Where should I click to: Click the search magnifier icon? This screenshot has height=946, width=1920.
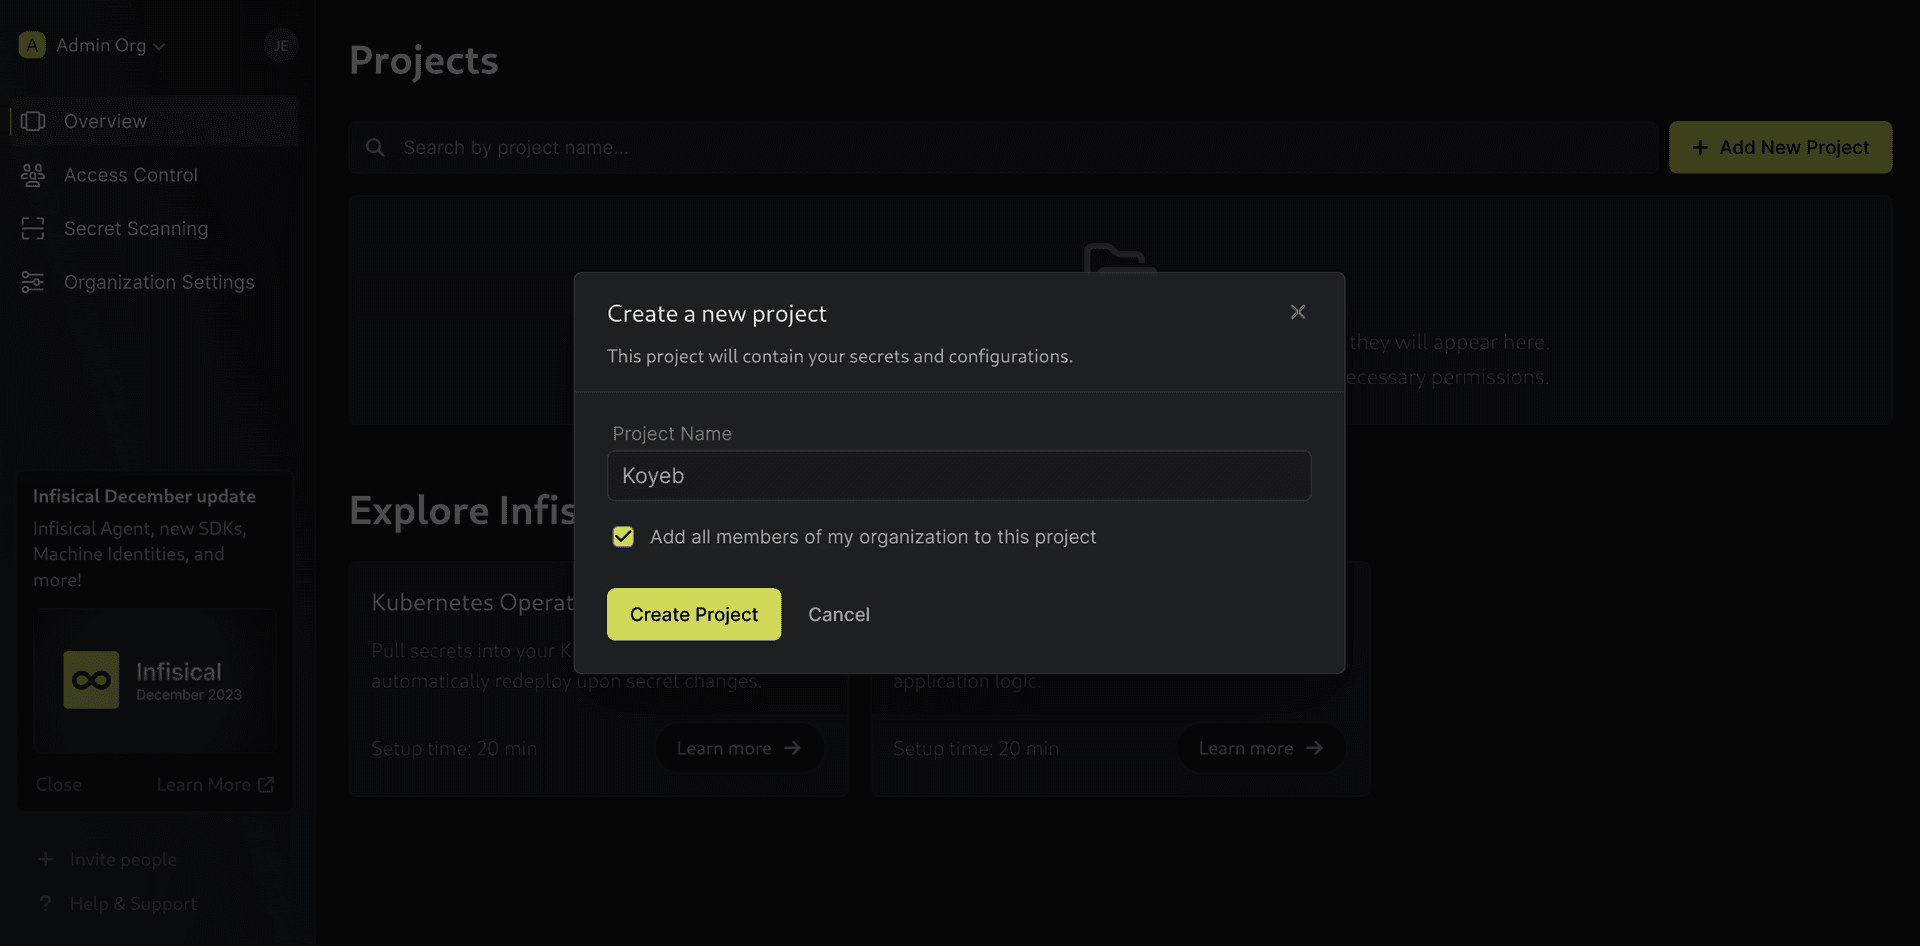[375, 147]
